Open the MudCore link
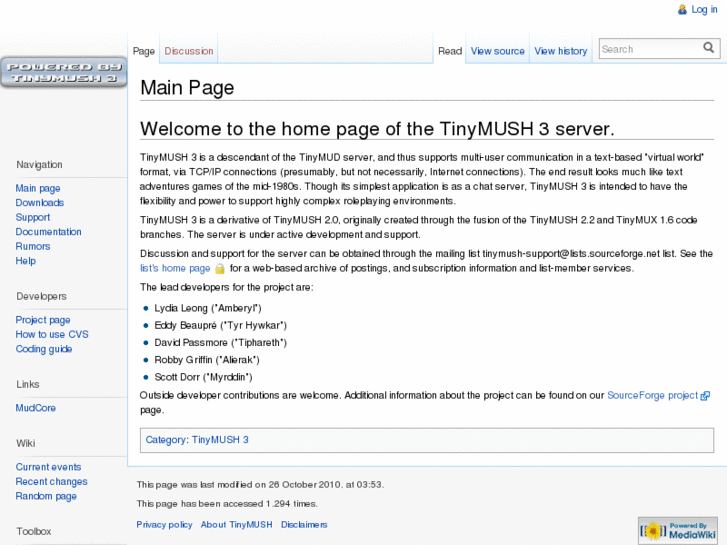 pos(36,408)
